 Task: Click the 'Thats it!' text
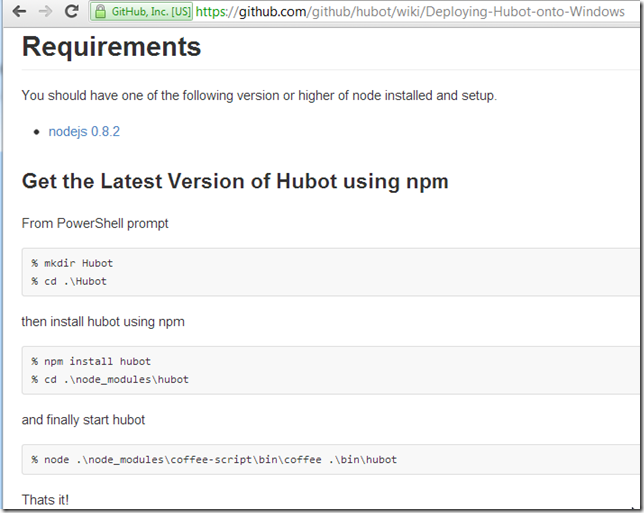point(45,499)
